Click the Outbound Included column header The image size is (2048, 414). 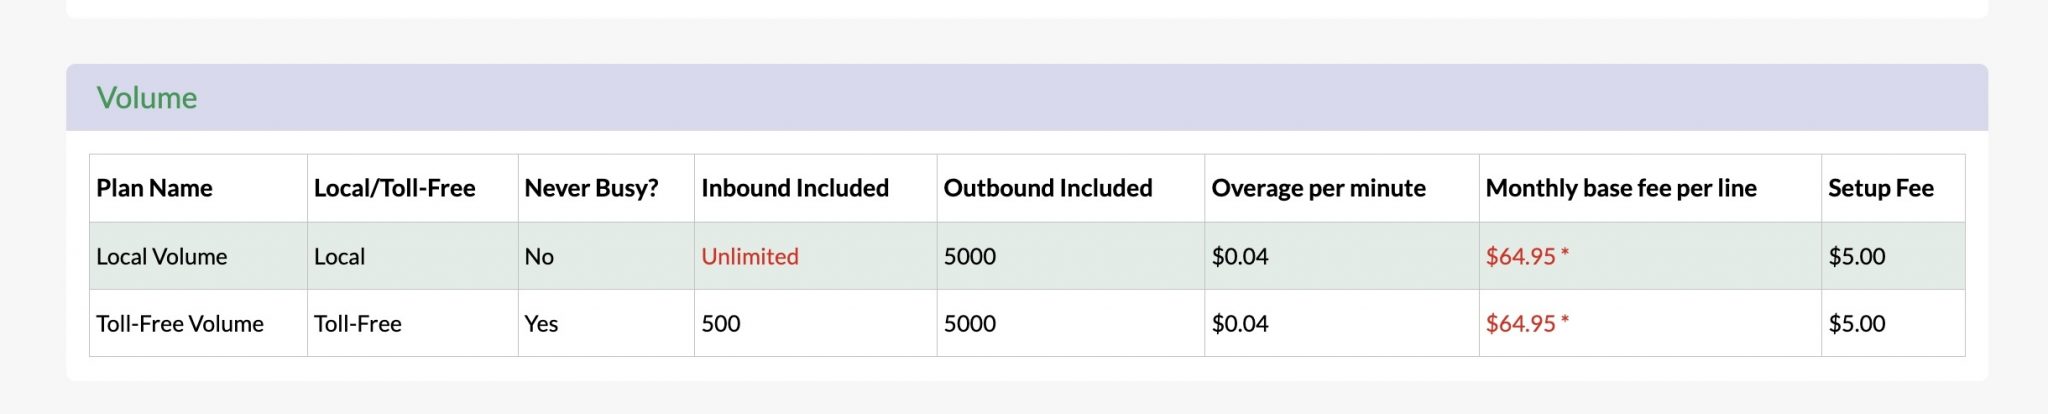(x=1047, y=188)
